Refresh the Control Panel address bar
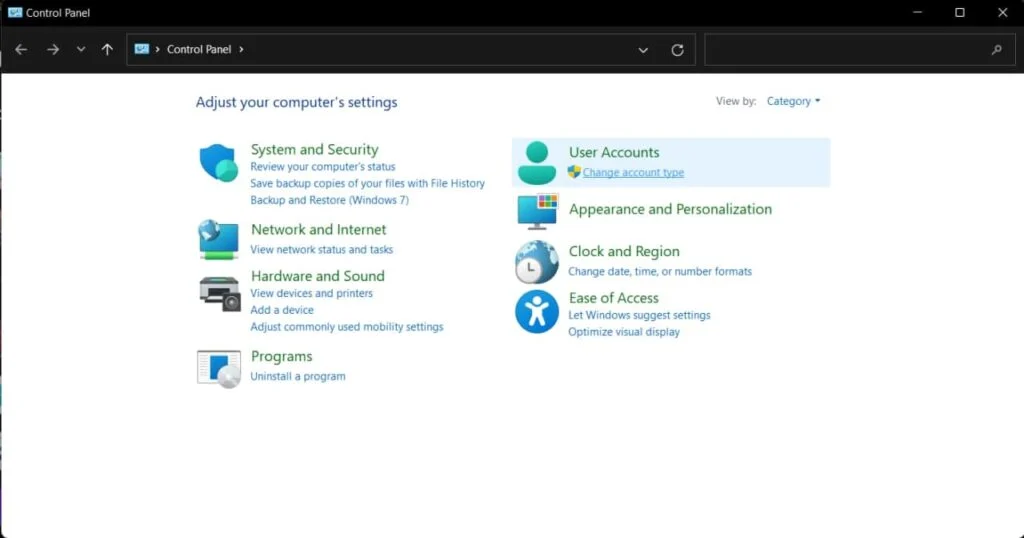Screen dimensions: 1024x538 coord(677,49)
